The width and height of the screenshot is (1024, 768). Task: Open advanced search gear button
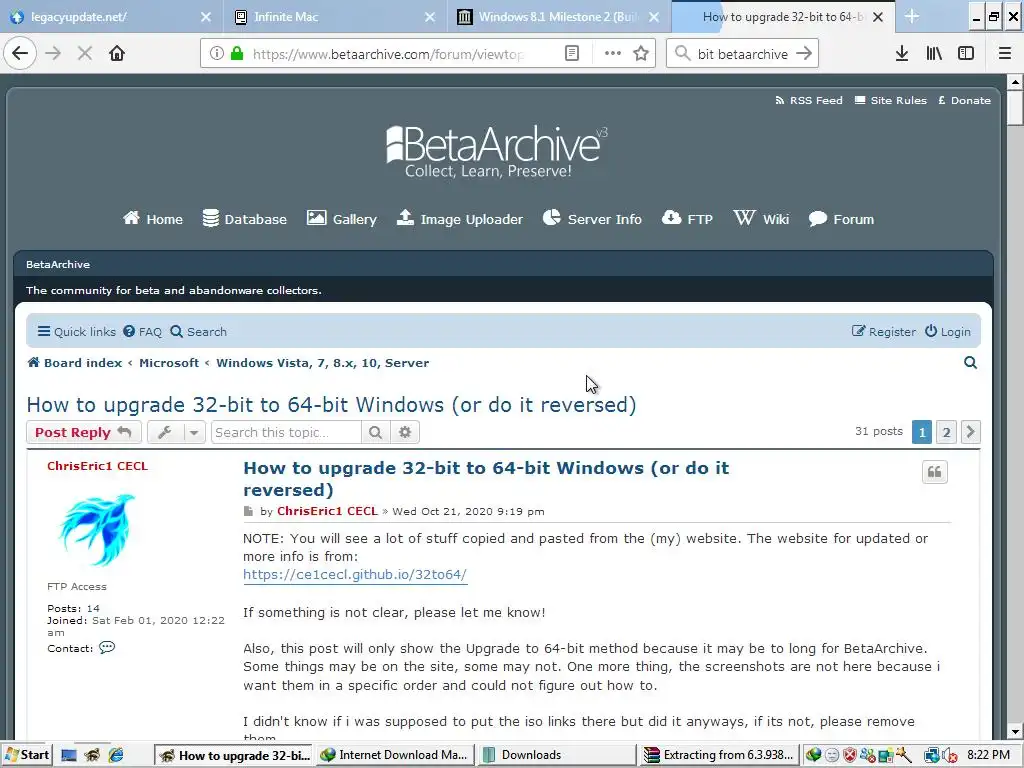pos(405,432)
